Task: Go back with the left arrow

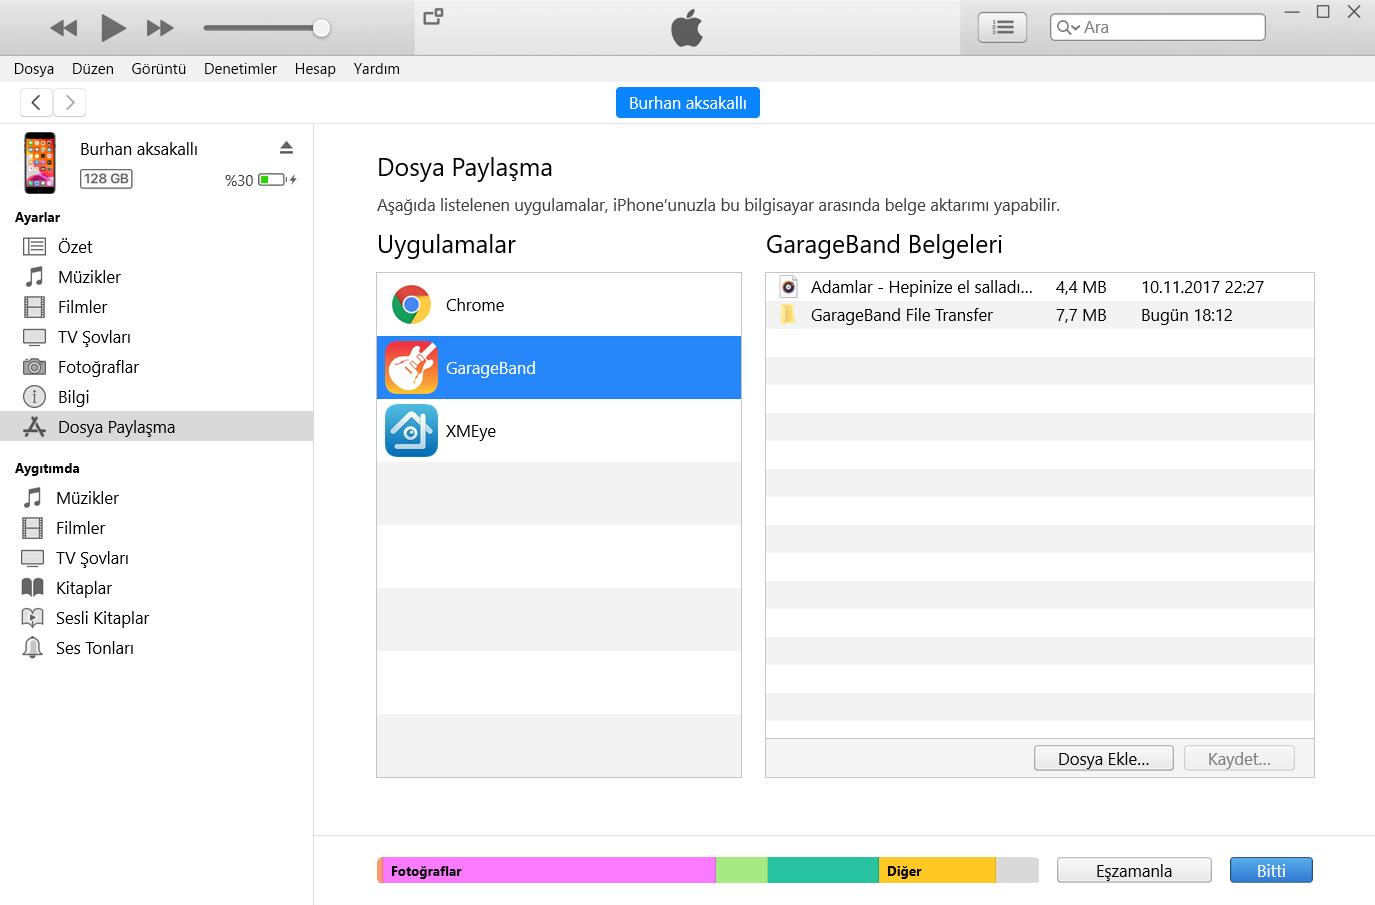Action: [36, 102]
